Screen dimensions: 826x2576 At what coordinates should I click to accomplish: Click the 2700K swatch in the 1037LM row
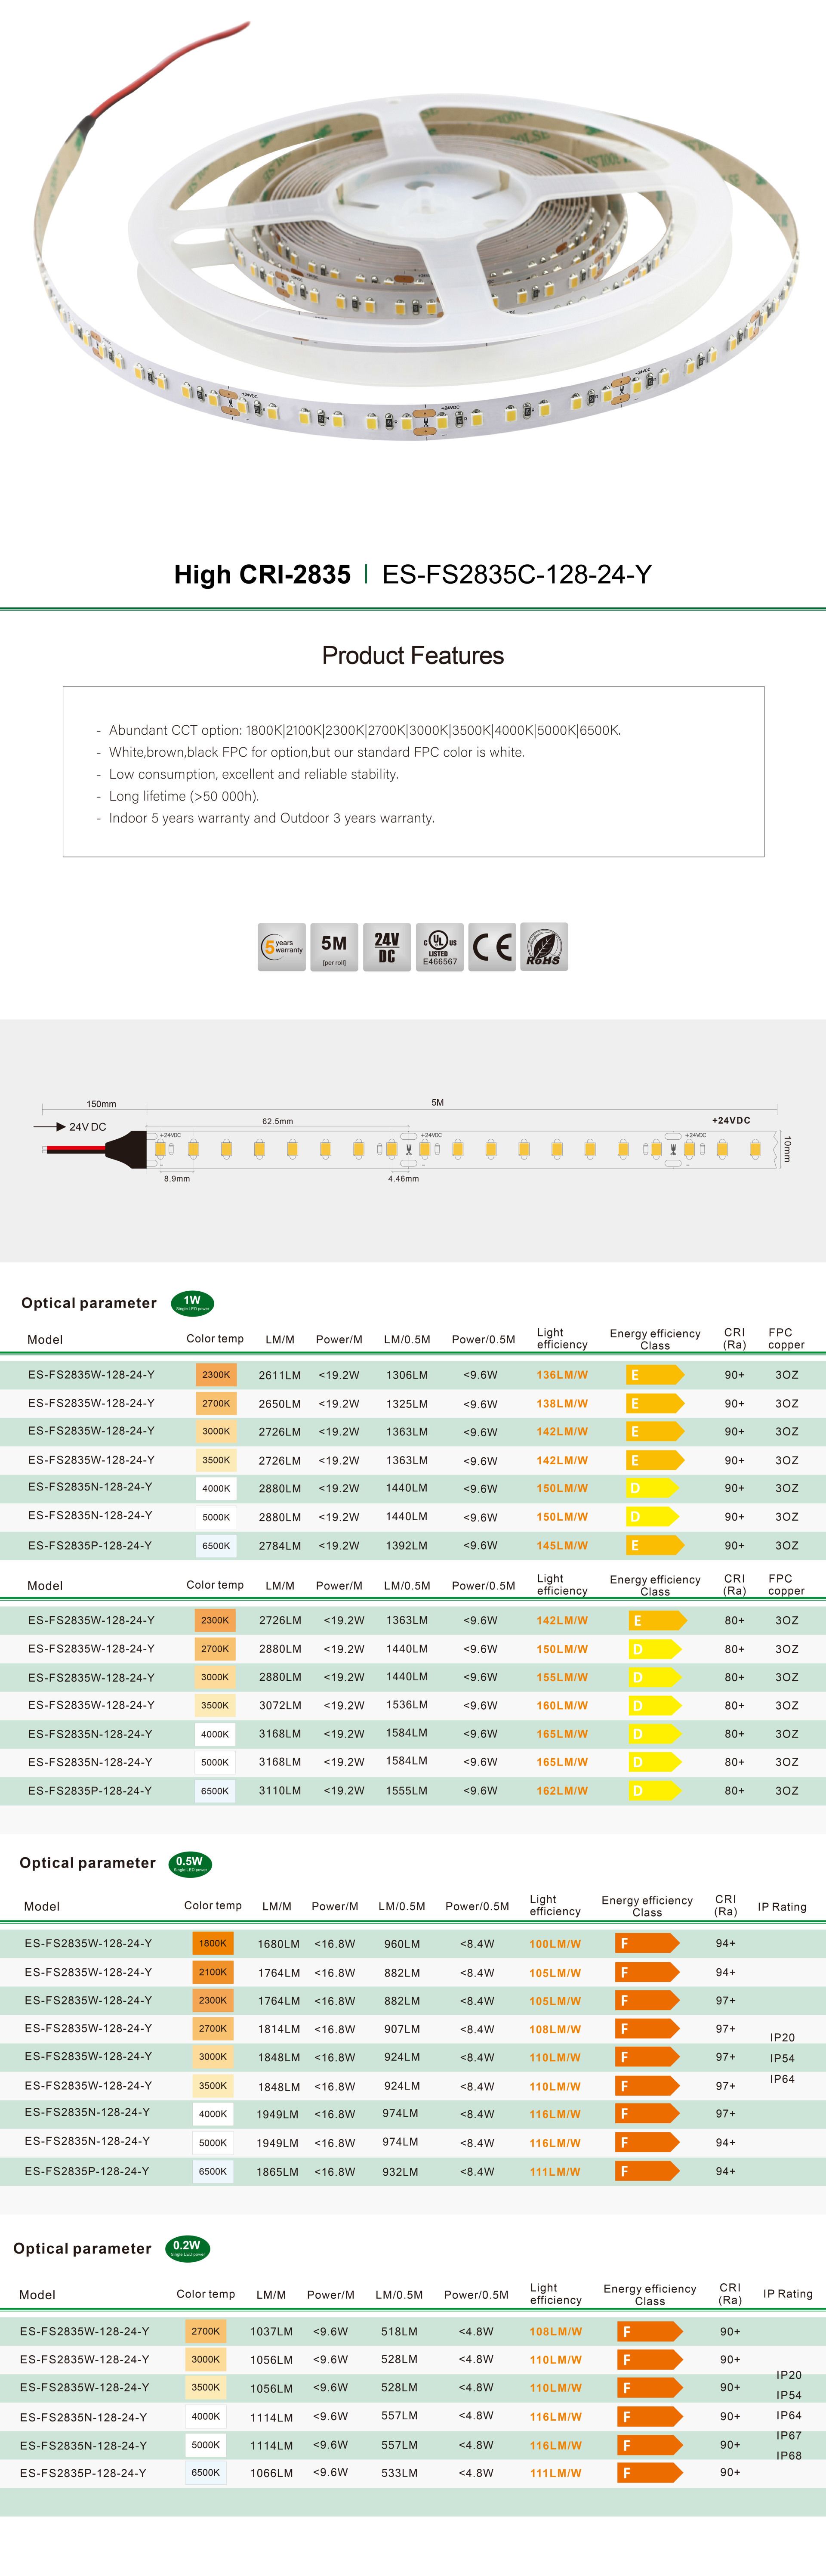coord(205,2331)
